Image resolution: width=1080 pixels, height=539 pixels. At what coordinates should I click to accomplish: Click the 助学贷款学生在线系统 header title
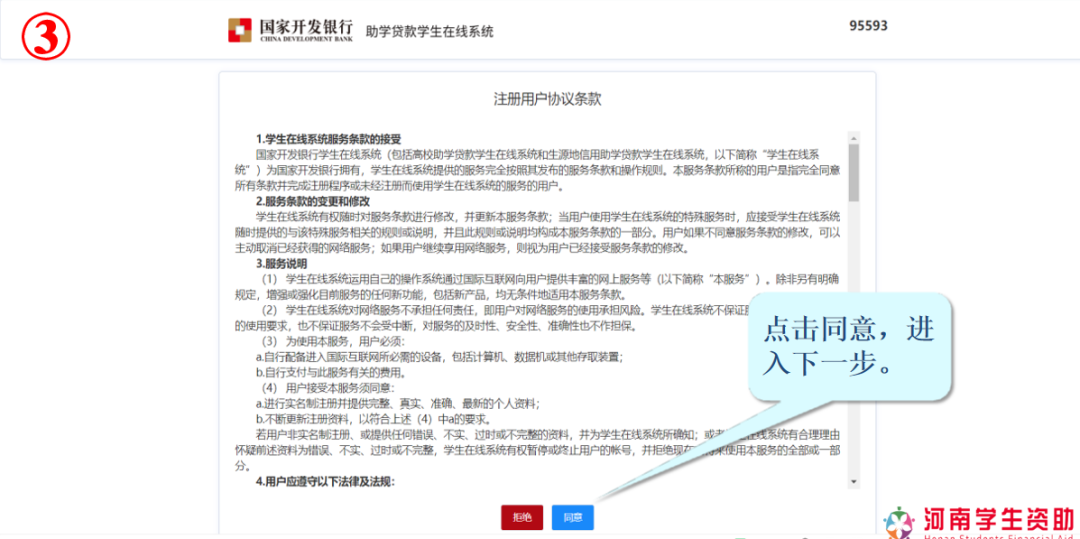429,31
